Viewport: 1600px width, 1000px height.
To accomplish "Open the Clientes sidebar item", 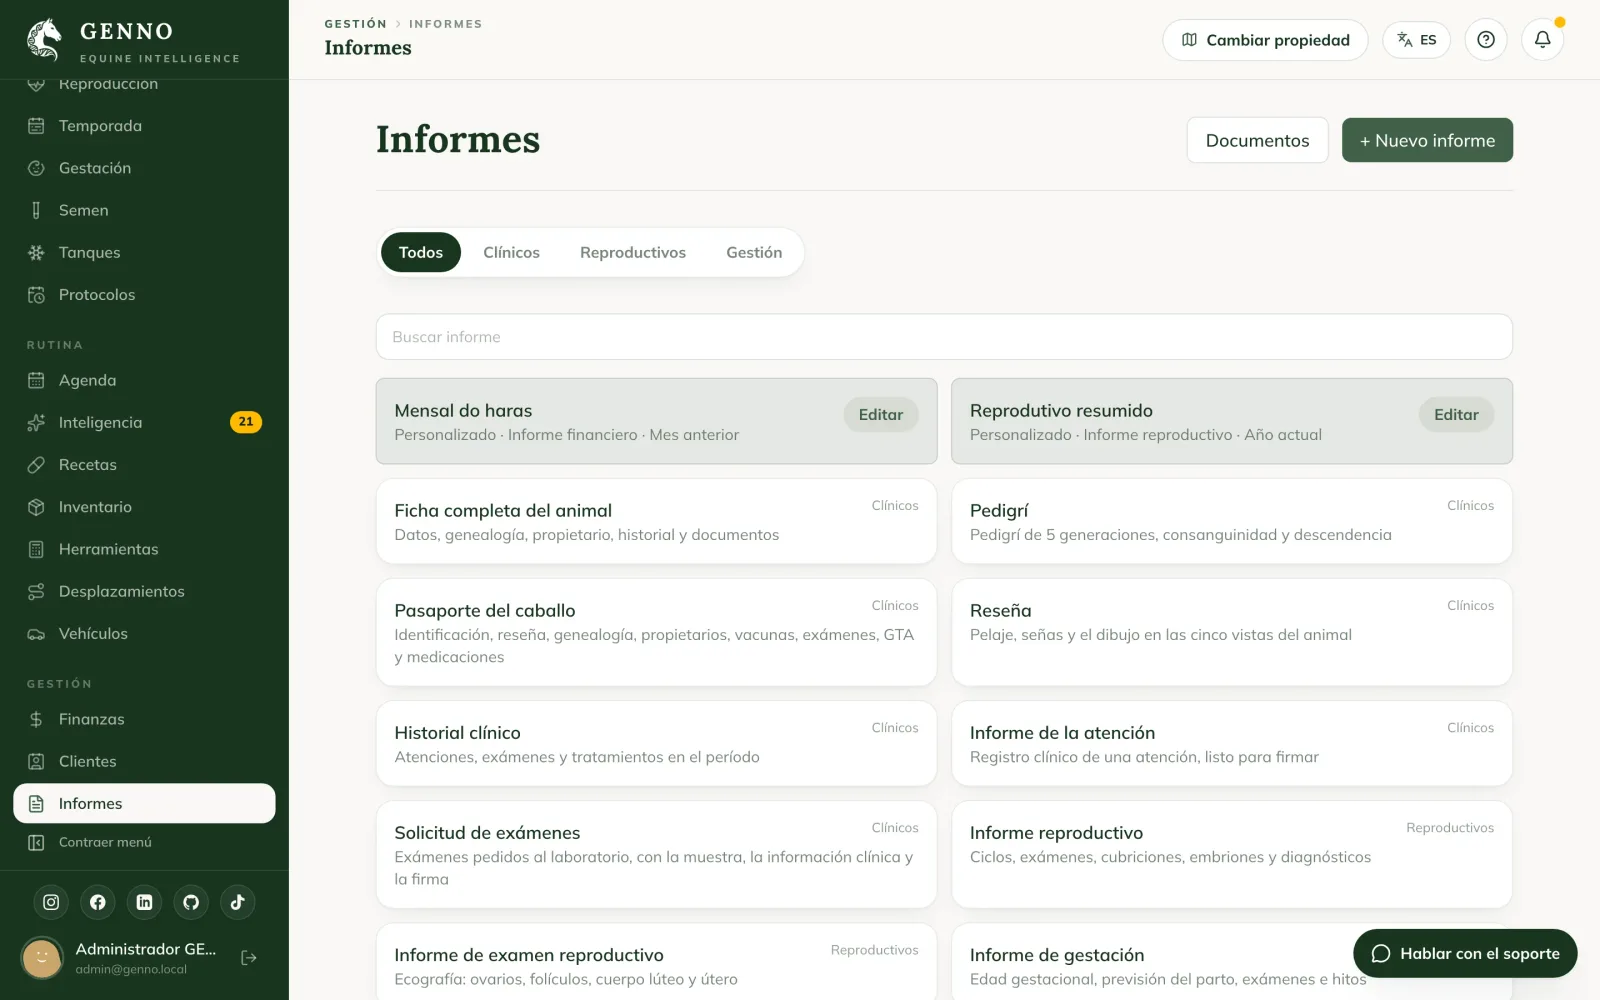I will (144, 761).
